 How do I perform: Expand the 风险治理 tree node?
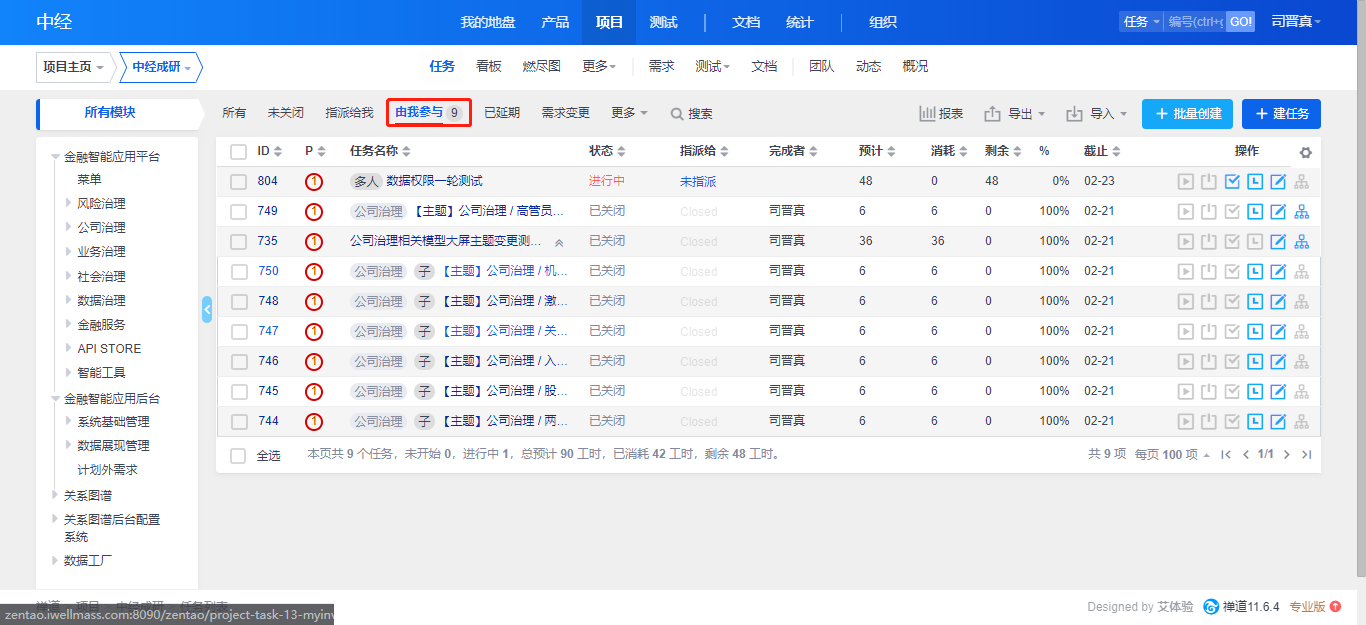click(x=69, y=204)
